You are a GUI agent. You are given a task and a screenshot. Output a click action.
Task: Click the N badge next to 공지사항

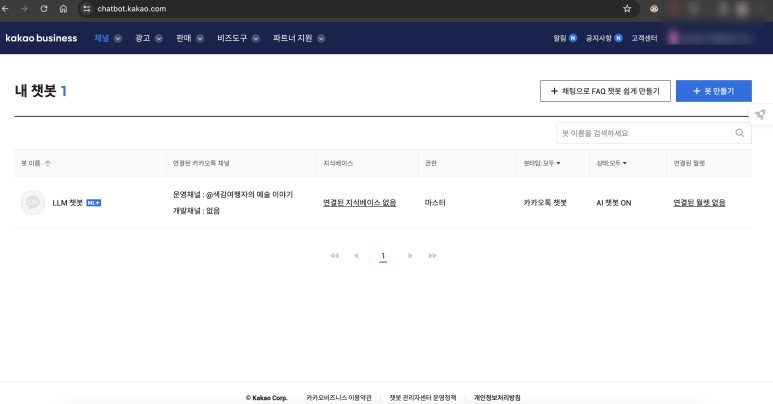[618, 38]
